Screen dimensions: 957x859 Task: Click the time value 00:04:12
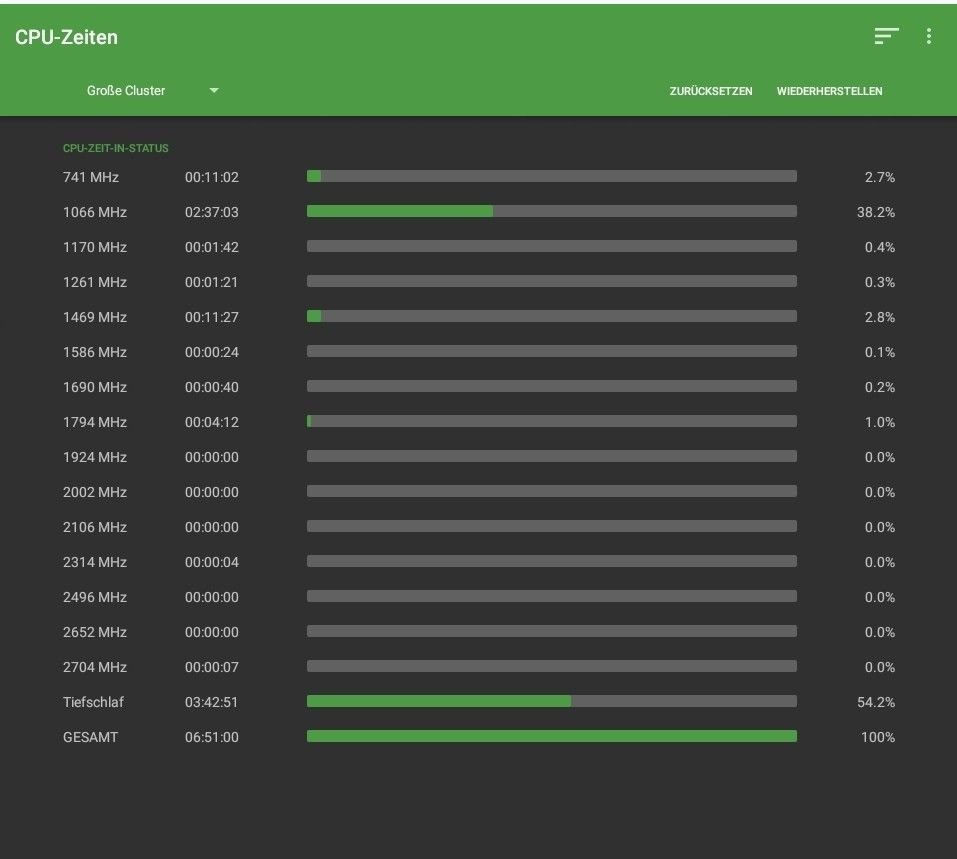(212, 422)
